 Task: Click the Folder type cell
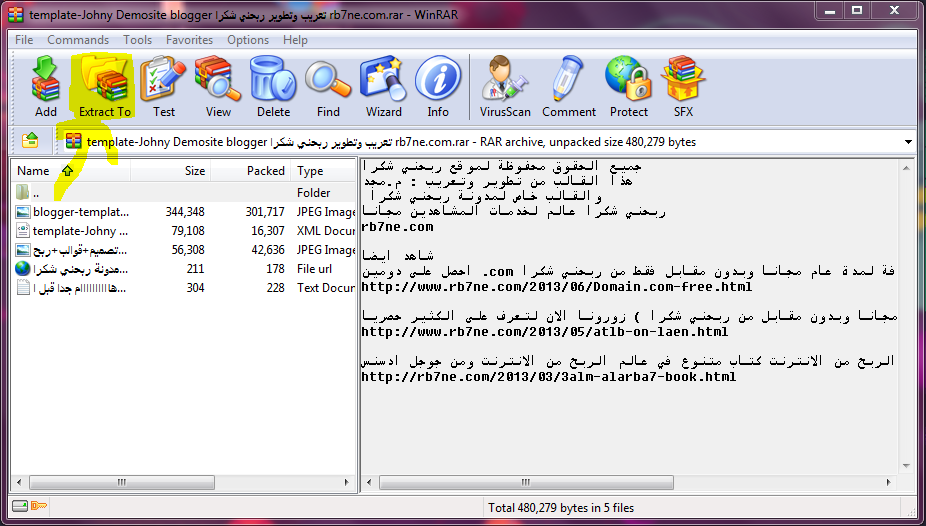click(314, 192)
